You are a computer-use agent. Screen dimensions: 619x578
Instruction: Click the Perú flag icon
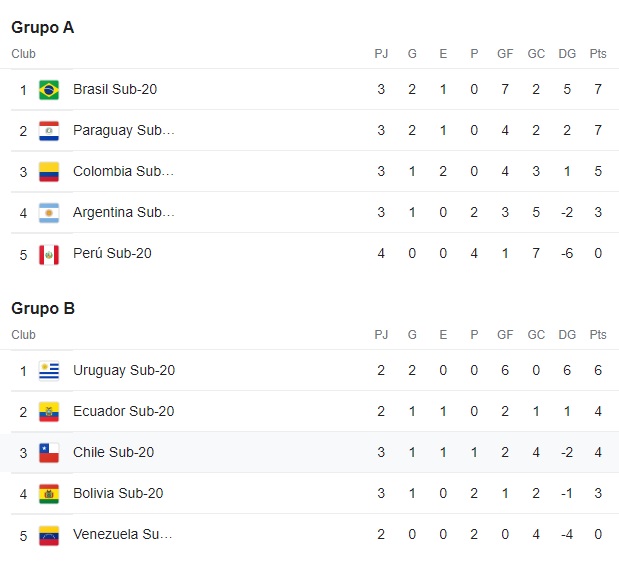click(49, 255)
